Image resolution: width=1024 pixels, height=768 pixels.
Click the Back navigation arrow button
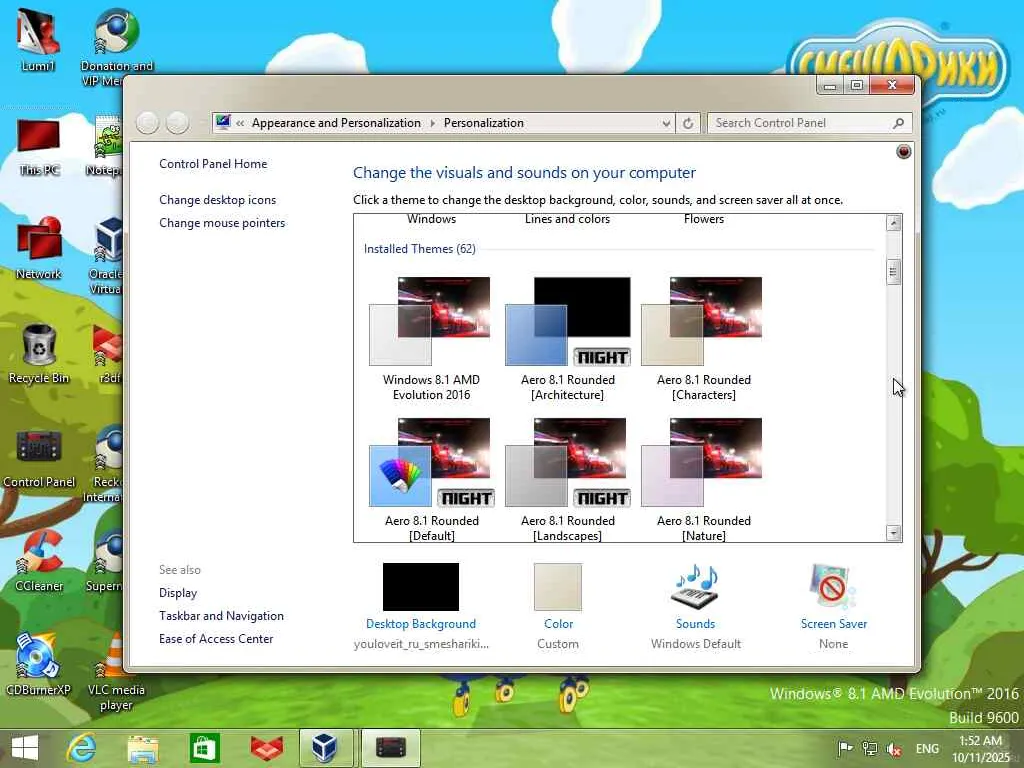148,123
